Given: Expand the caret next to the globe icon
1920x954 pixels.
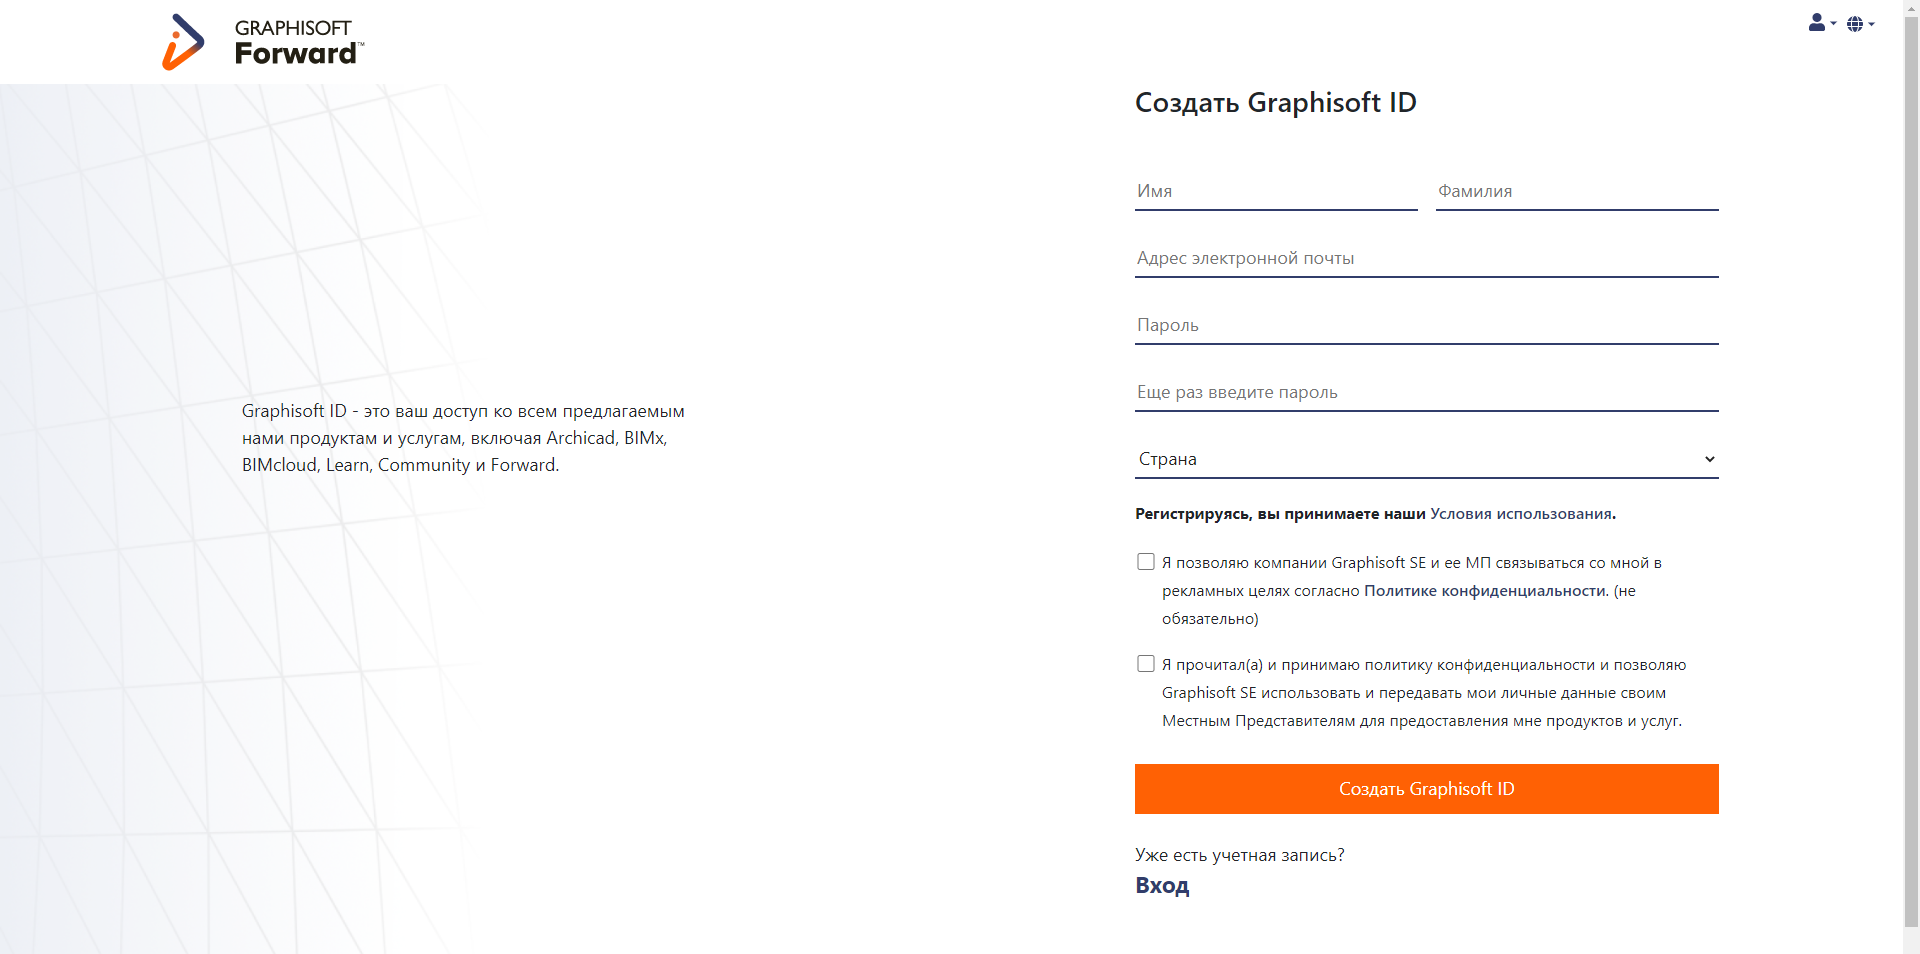Looking at the screenshot, I should 1873,26.
